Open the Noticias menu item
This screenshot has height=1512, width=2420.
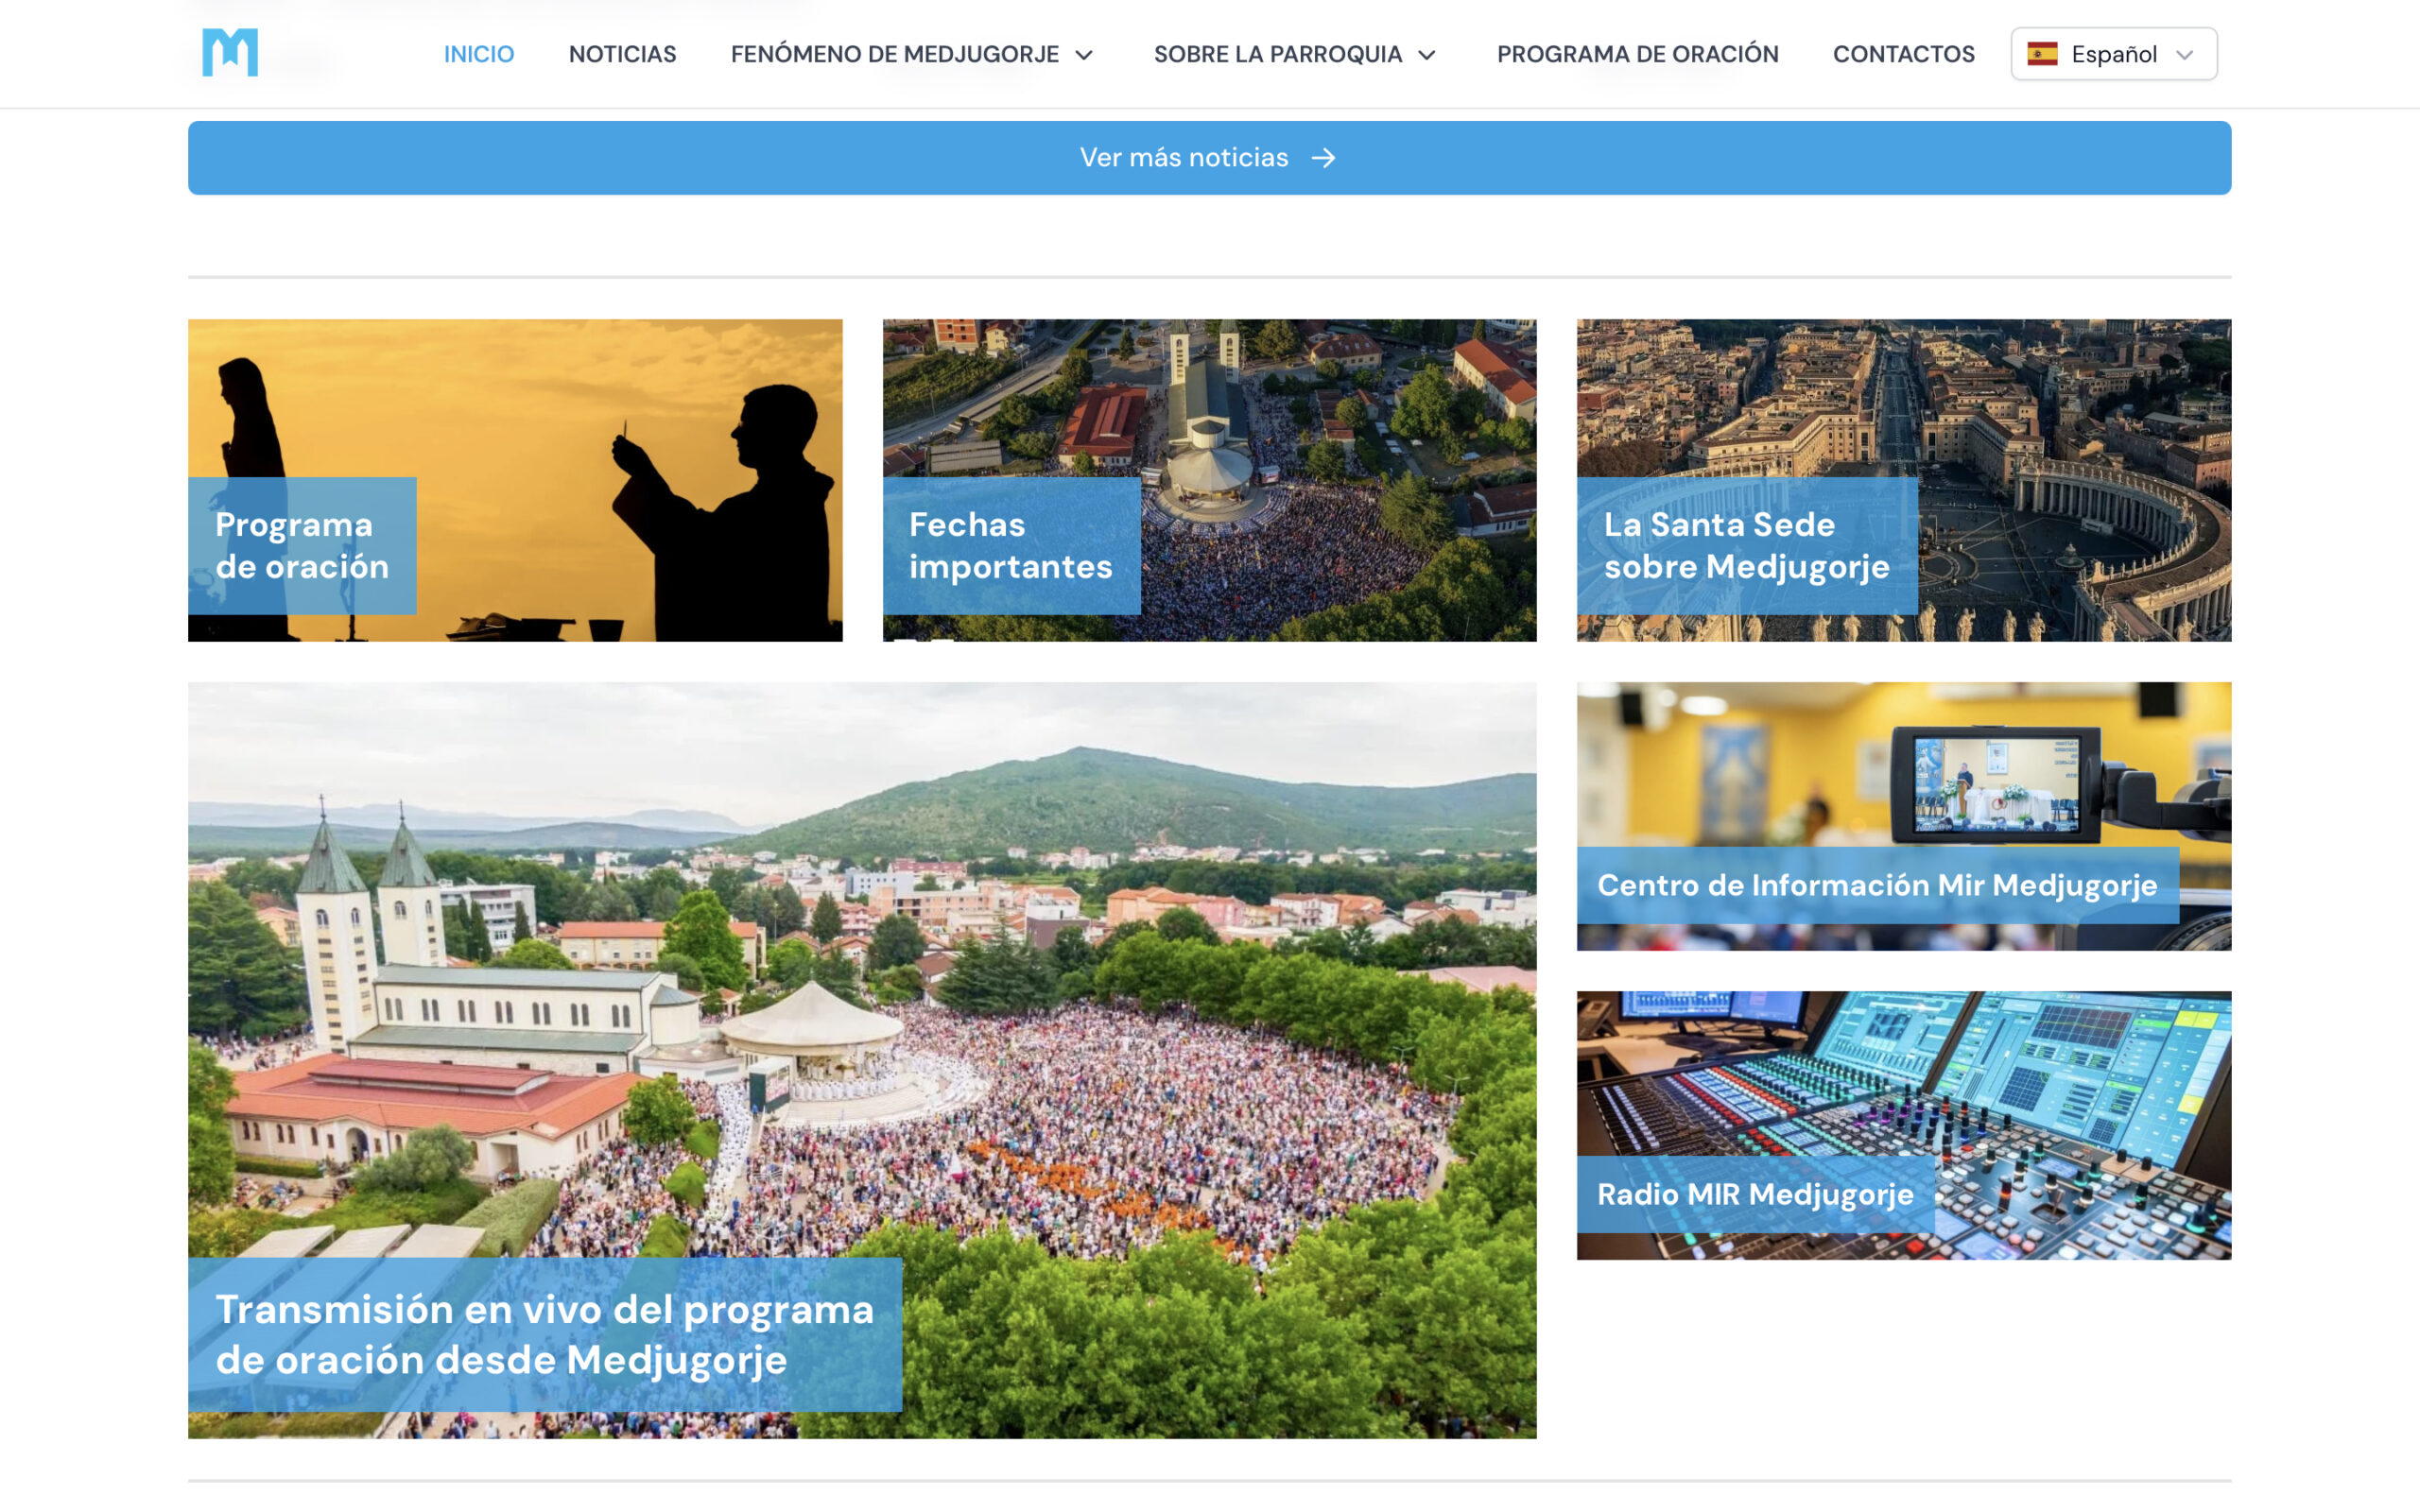click(622, 54)
